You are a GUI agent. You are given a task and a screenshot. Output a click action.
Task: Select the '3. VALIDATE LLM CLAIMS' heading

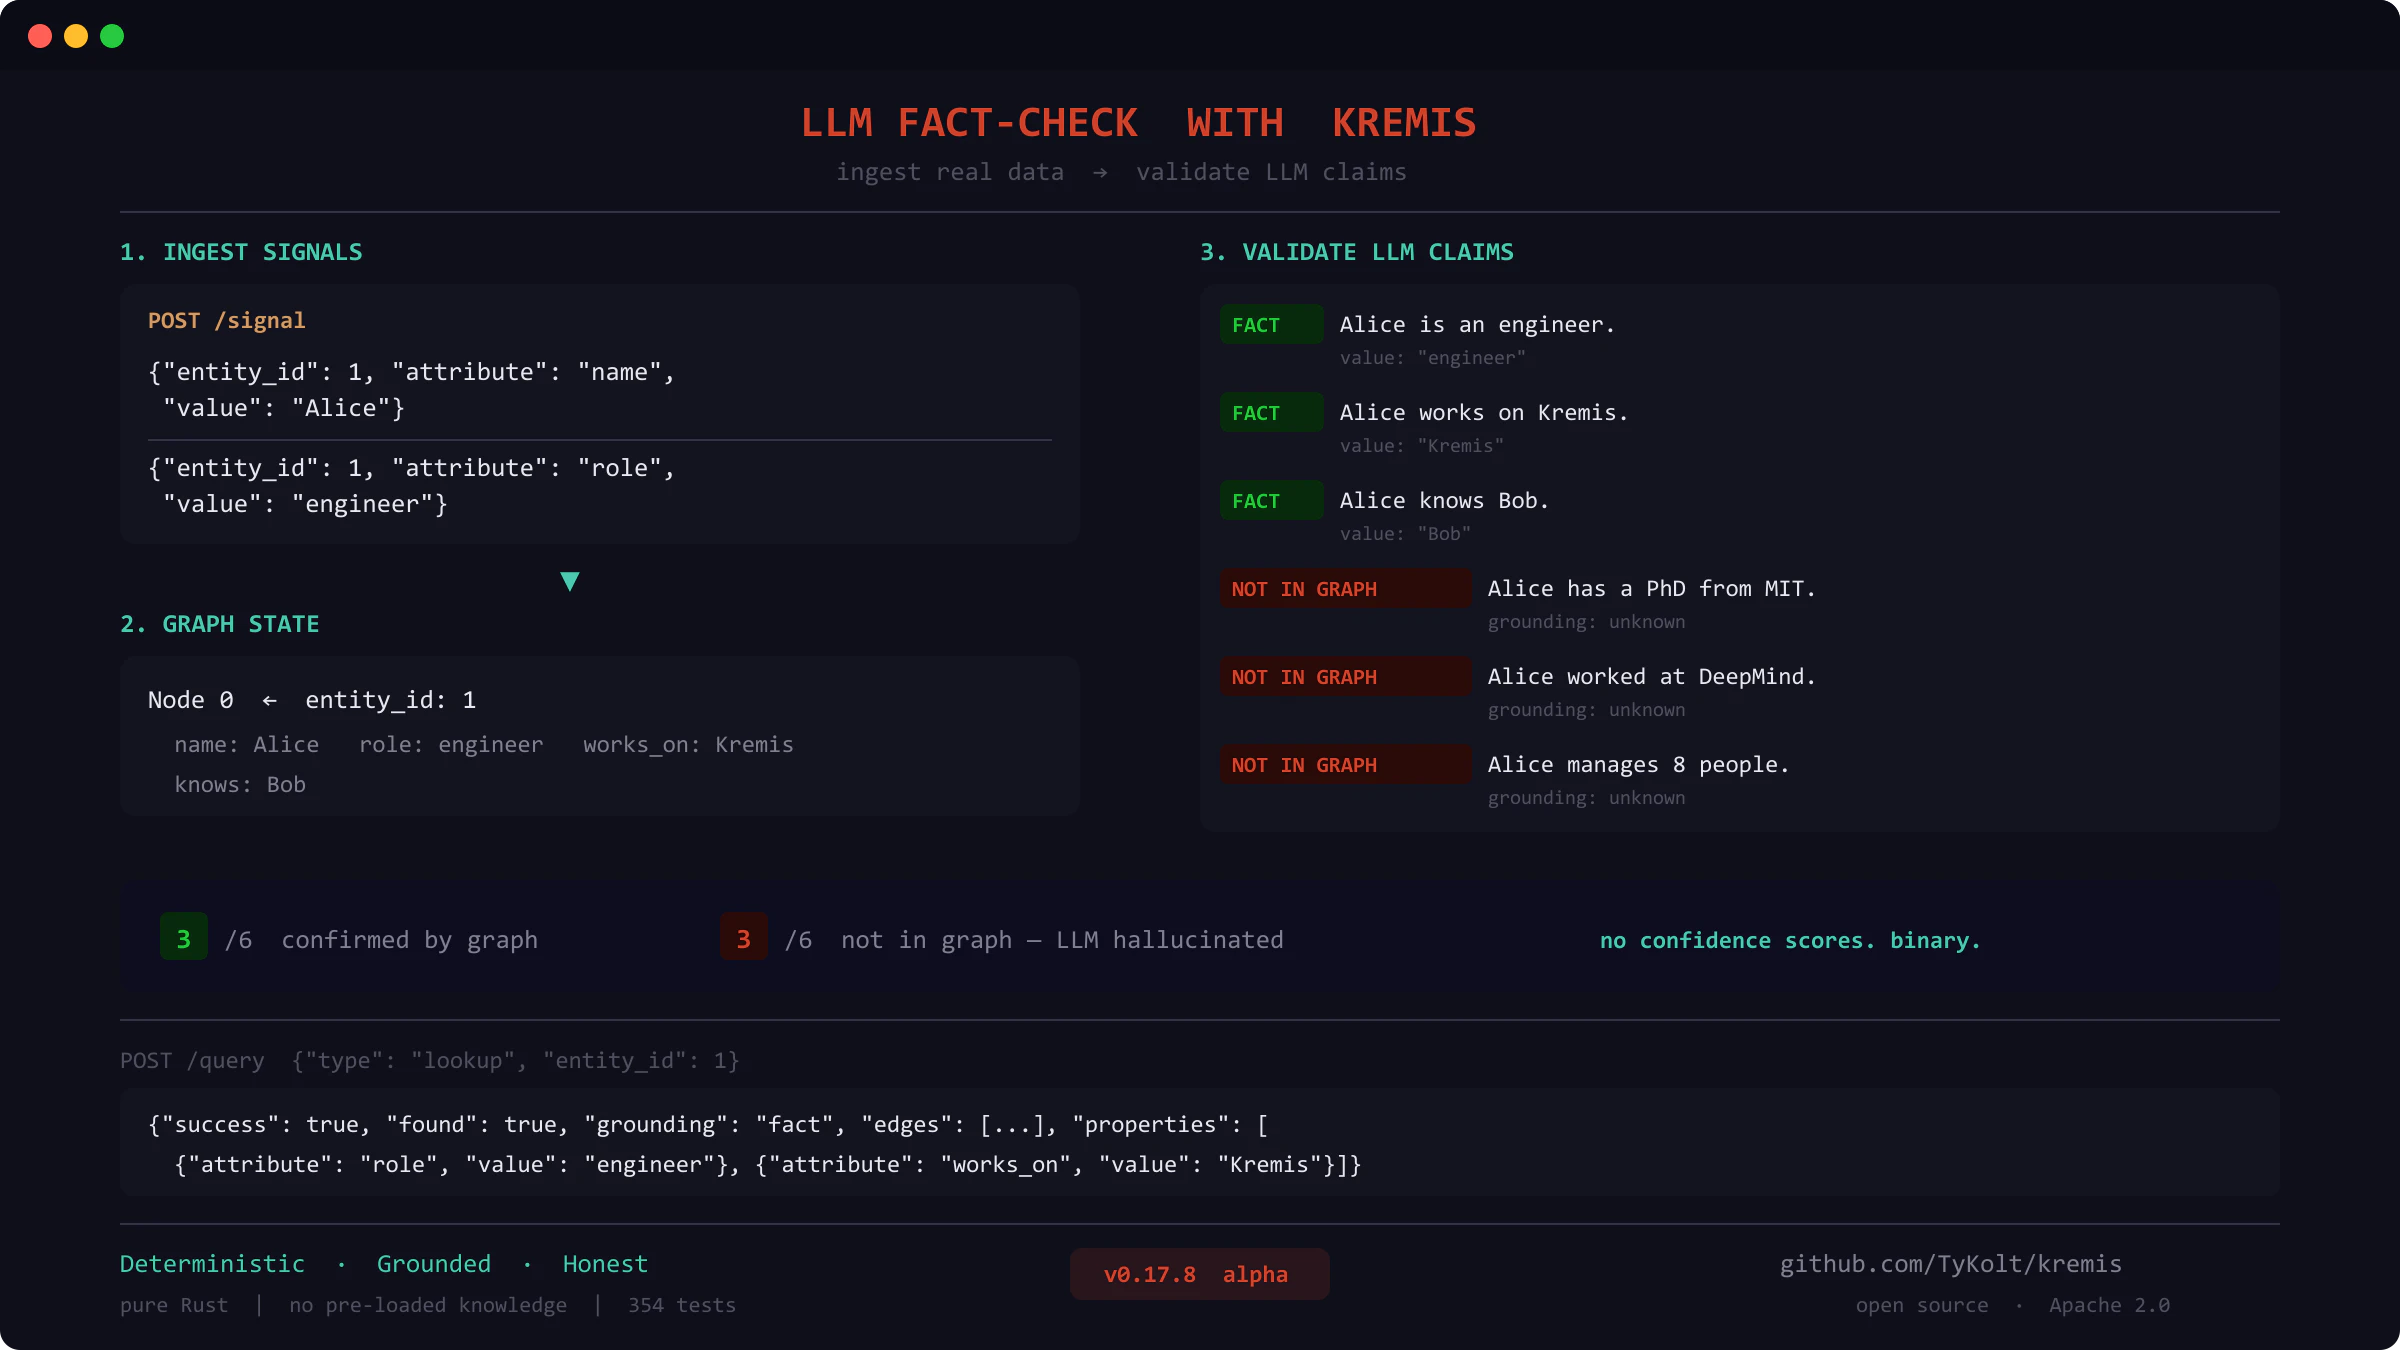[1357, 252]
